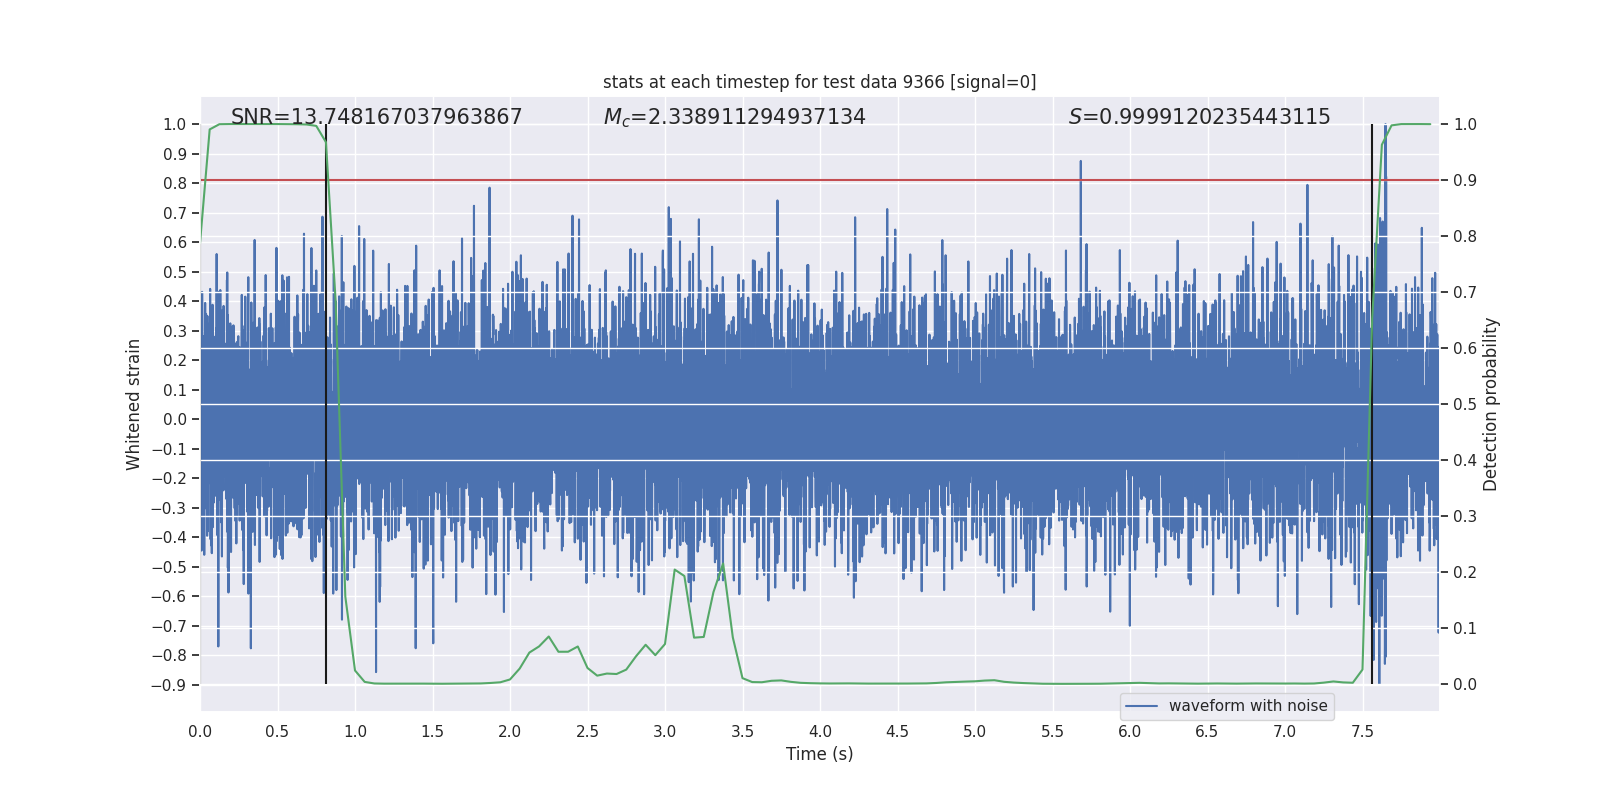Click the 'Time (s)' x-axis label
Image resolution: width=1600 pixels, height=800 pixels.
coord(819,754)
